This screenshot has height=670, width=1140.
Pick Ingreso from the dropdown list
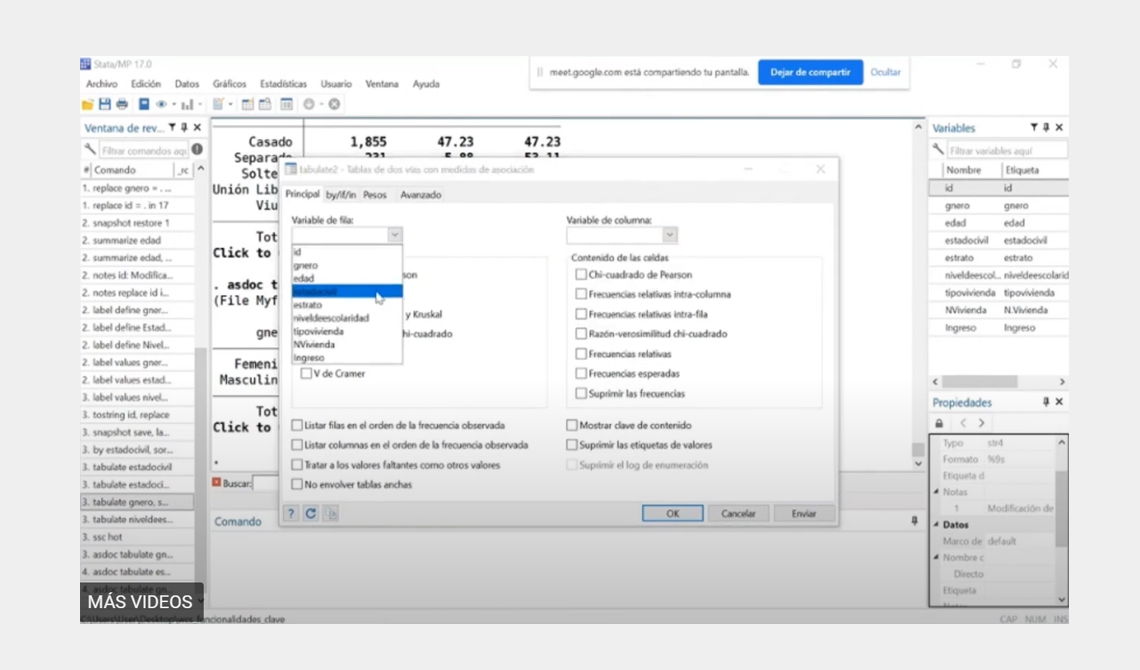(347, 358)
